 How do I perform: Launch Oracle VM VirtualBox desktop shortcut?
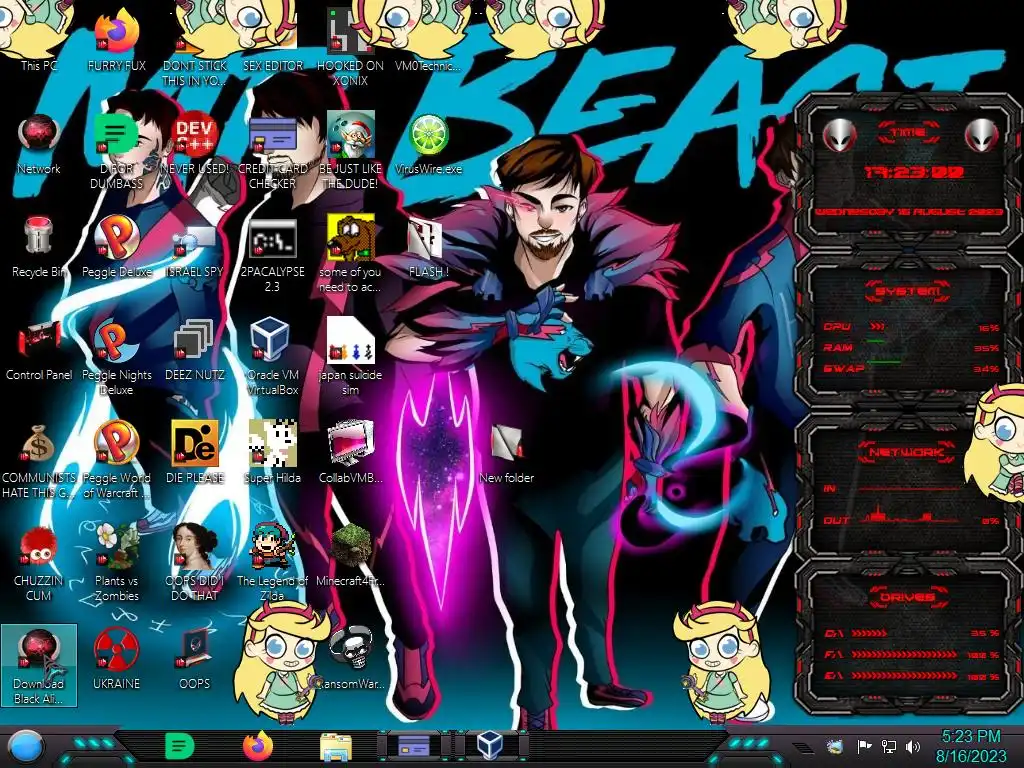(272, 358)
